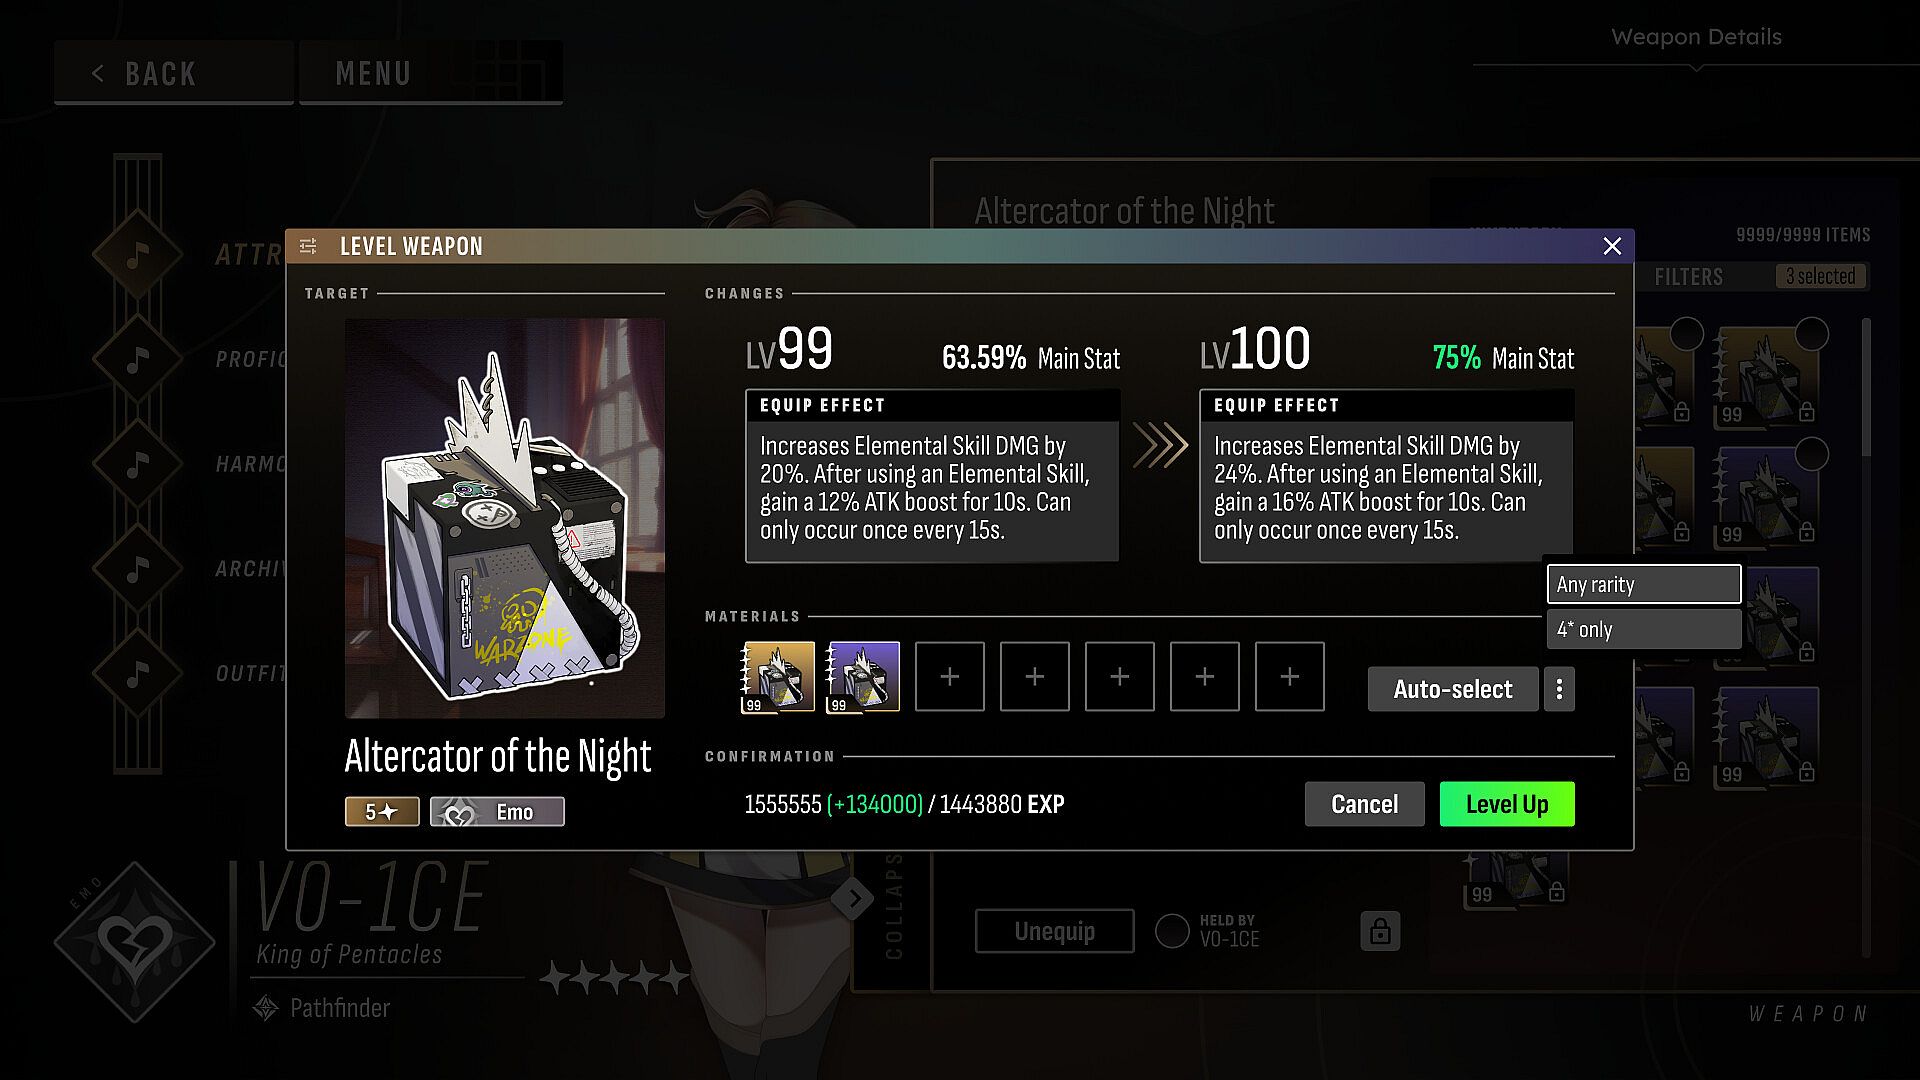Open the Level Weapon settings sliders icon
This screenshot has width=1920, height=1080.
[x=308, y=246]
